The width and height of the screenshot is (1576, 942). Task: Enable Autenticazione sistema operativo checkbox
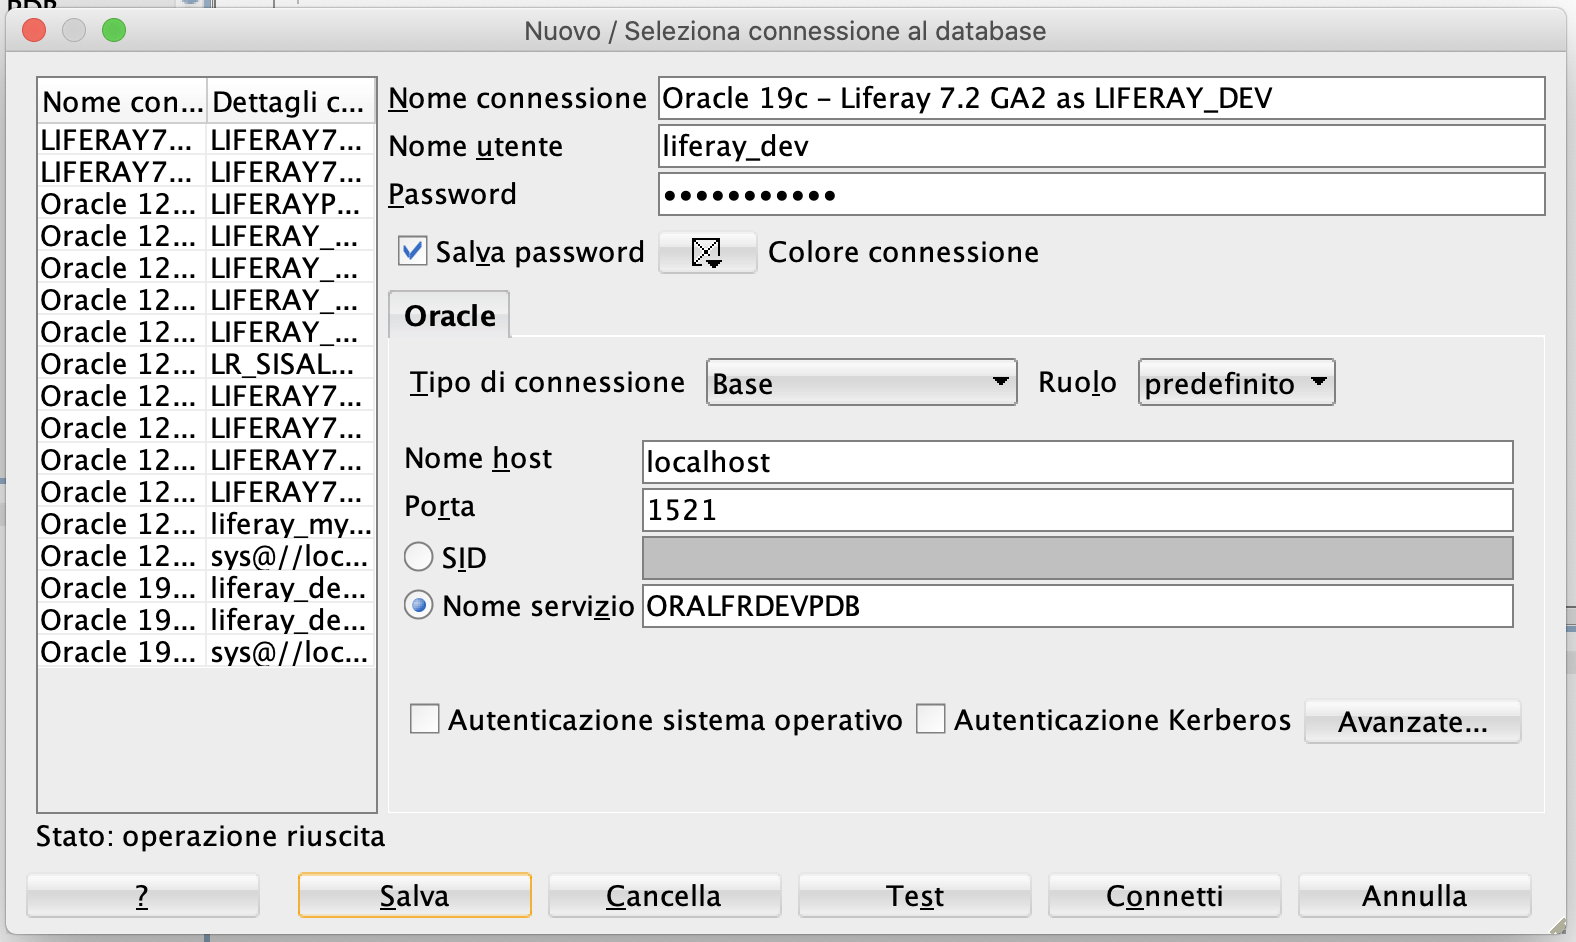425,719
